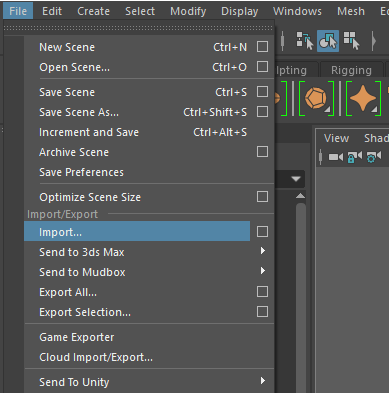Viewport: 389px width, 393px height.
Task: Open the Modify menu
Action: tap(188, 11)
